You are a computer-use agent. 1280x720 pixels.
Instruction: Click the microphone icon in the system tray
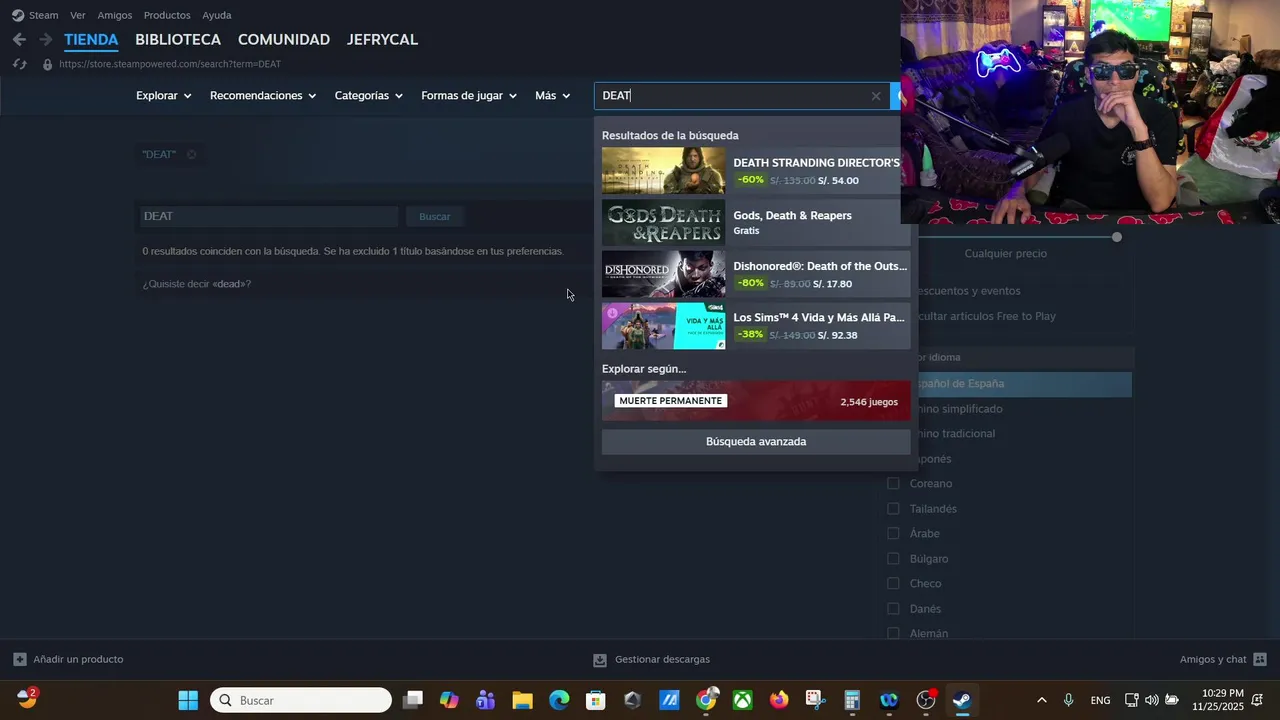click(1069, 700)
